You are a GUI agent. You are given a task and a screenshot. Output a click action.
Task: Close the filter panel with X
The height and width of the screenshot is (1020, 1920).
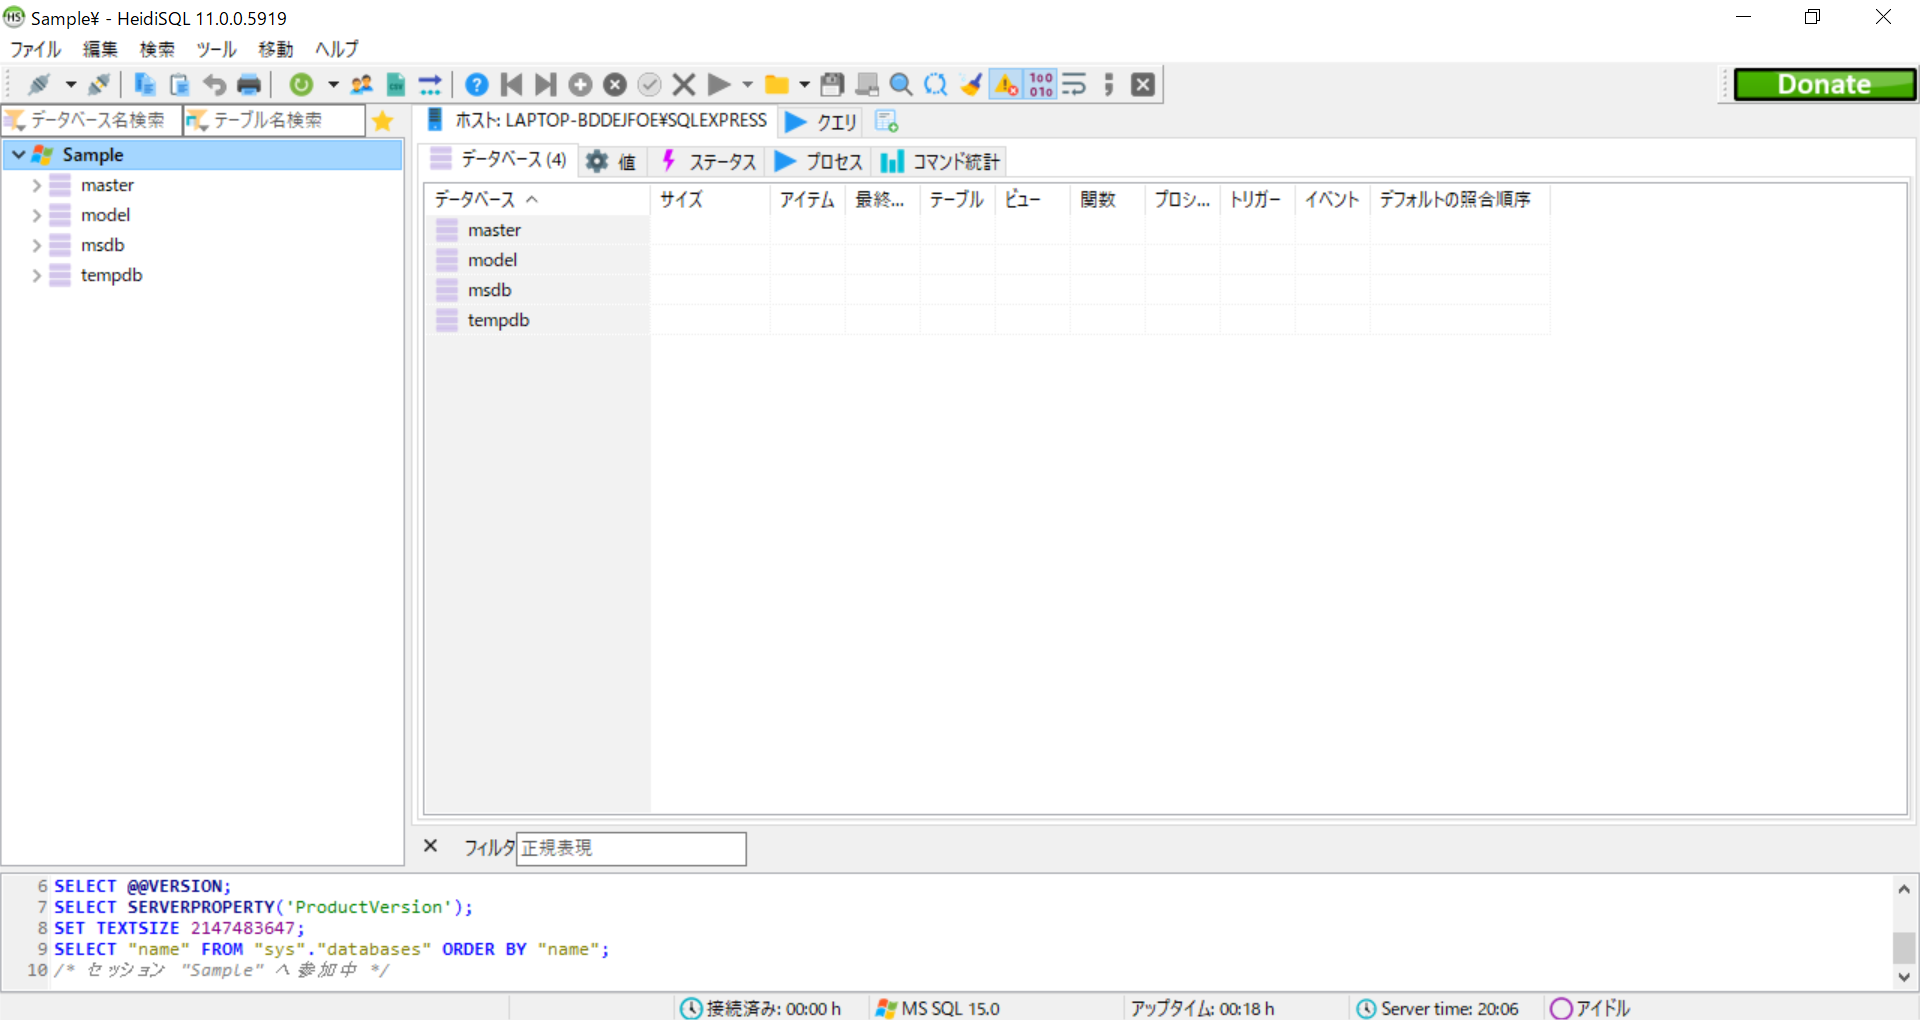tap(431, 846)
